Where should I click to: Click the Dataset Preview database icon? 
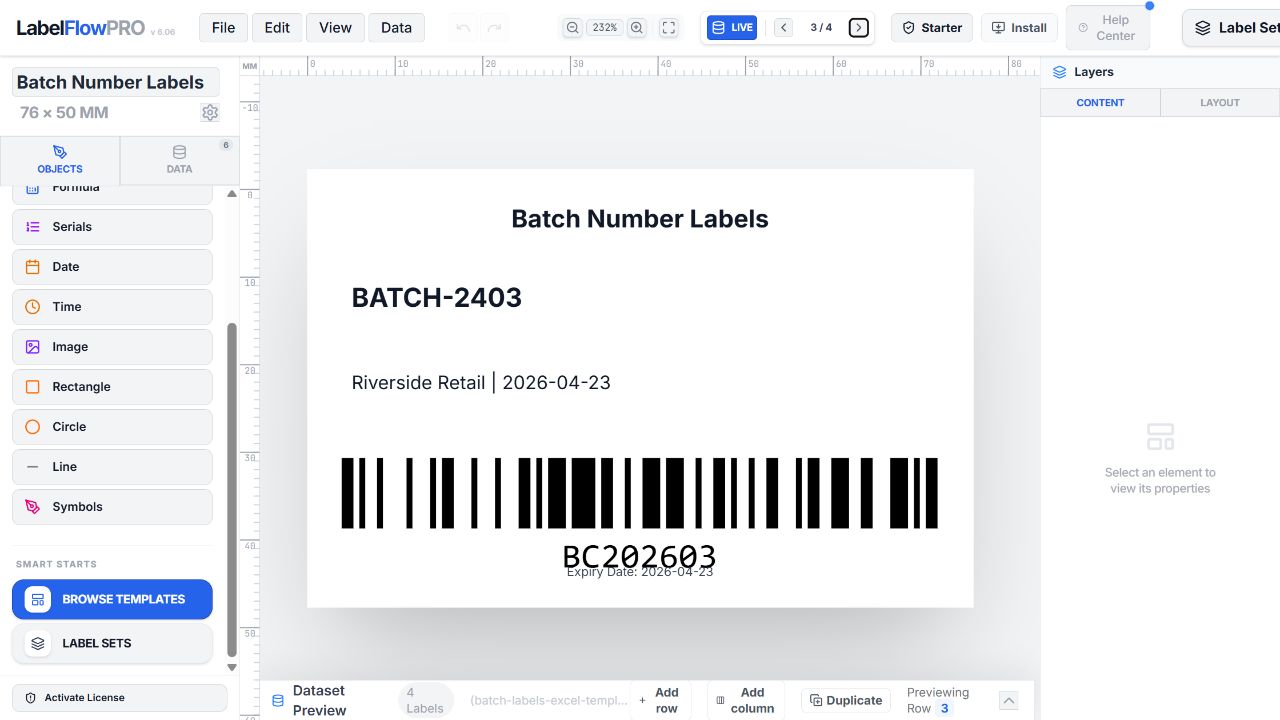[x=279, y=701]
